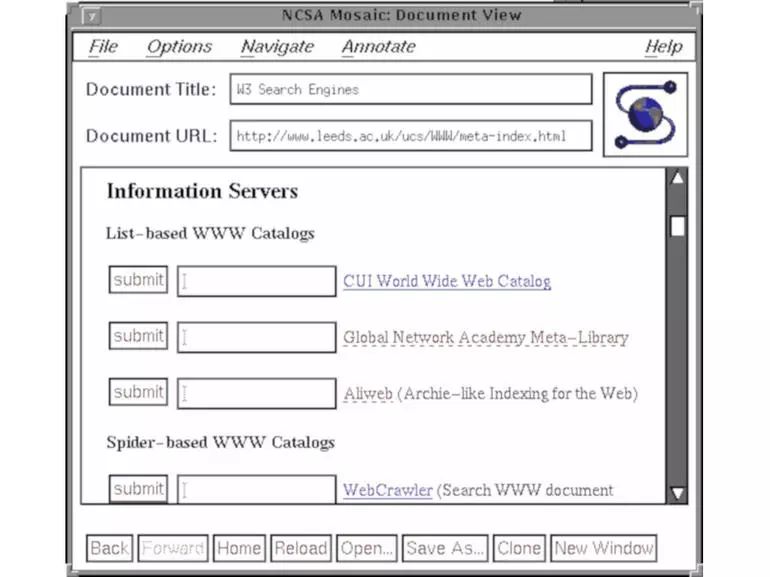This screenshot has height=577, width=770.
Task: Click the Aliweb search text box
Action: click(257, 393)
